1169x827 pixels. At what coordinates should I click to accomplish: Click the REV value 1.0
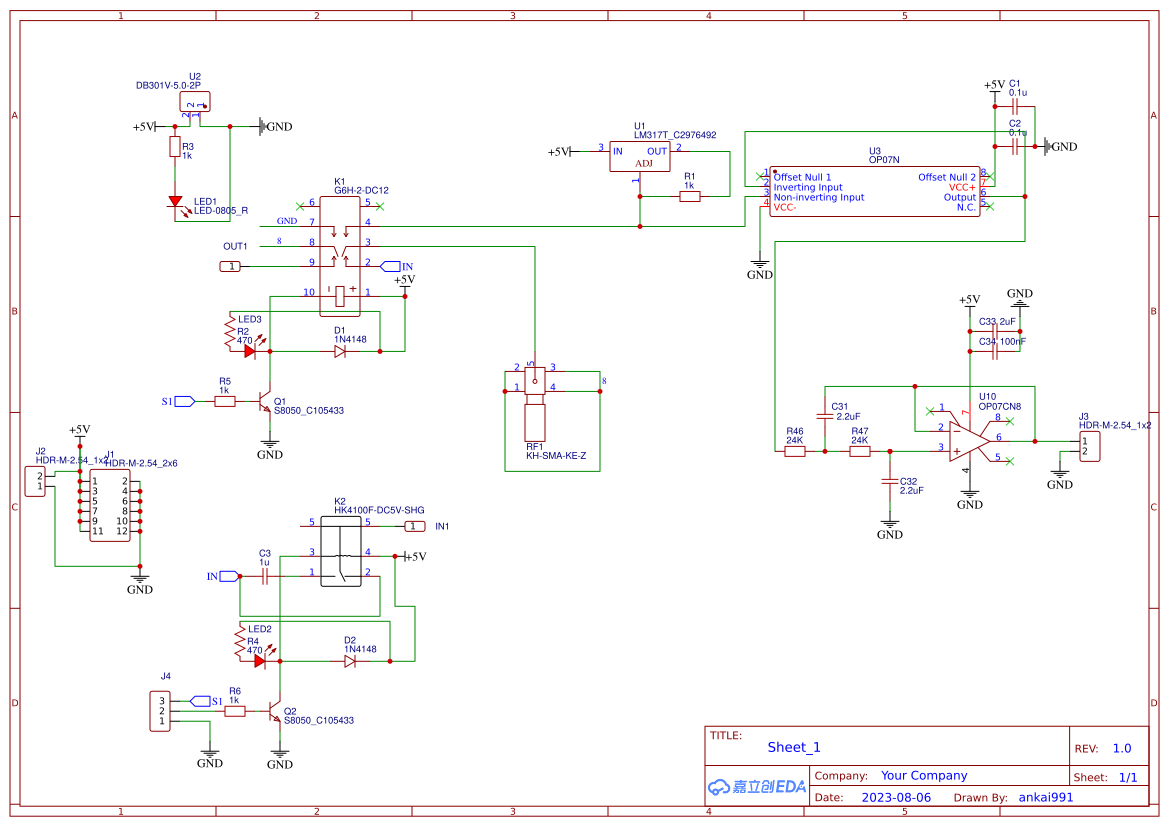click(1122, 748)
